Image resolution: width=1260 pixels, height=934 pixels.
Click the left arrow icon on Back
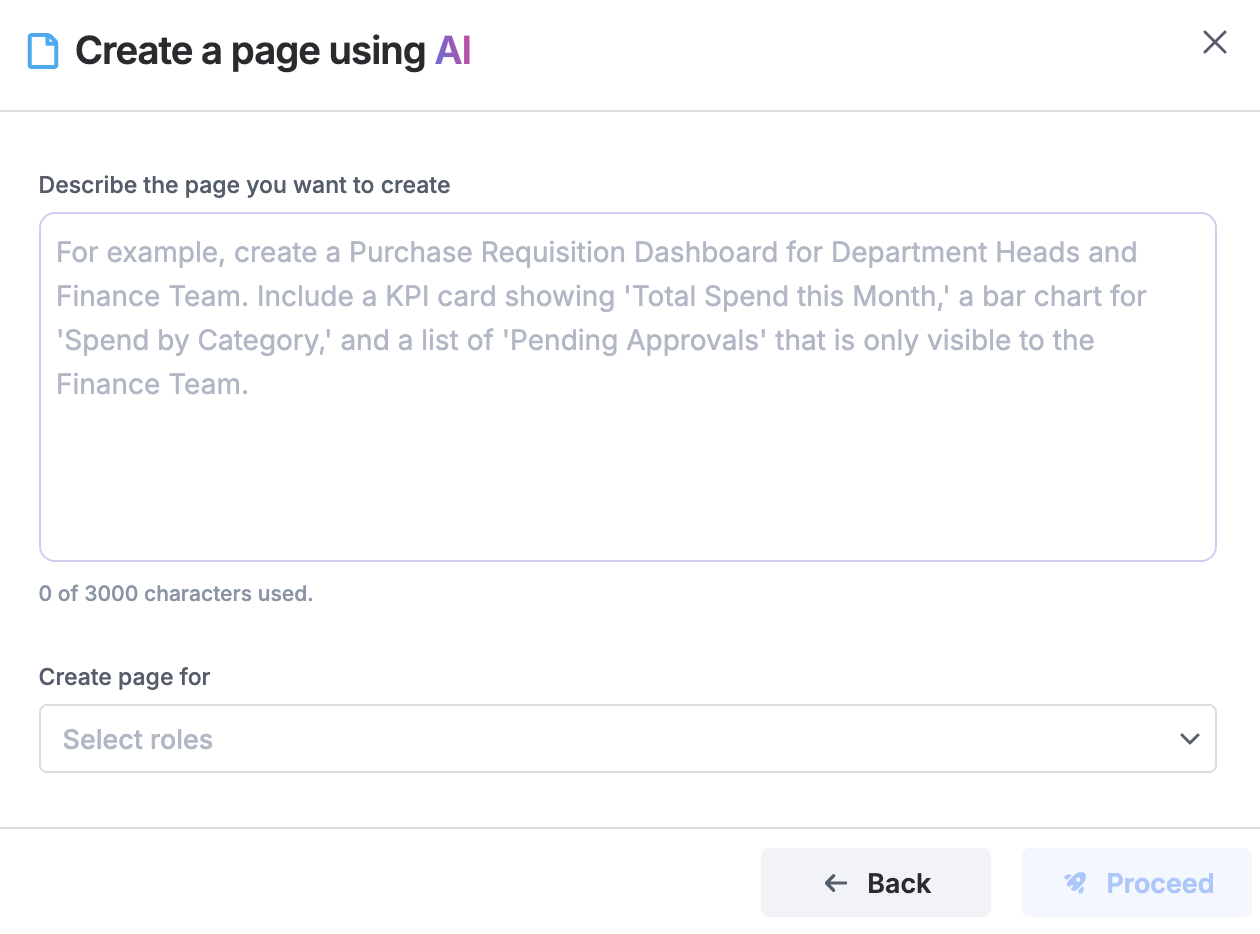[835, 883]
